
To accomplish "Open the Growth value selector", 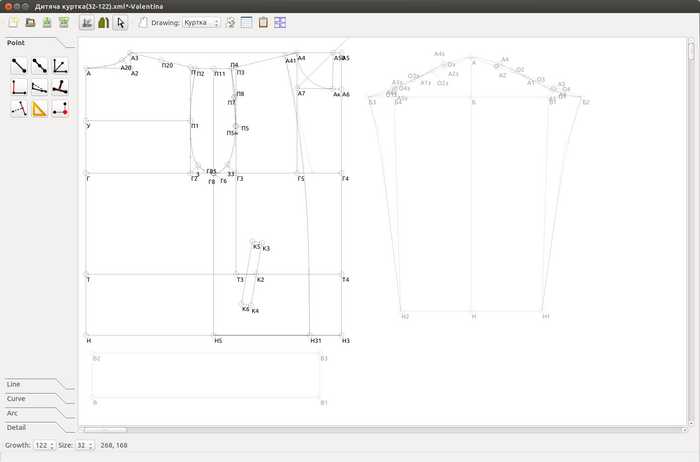I will (44, 445).
